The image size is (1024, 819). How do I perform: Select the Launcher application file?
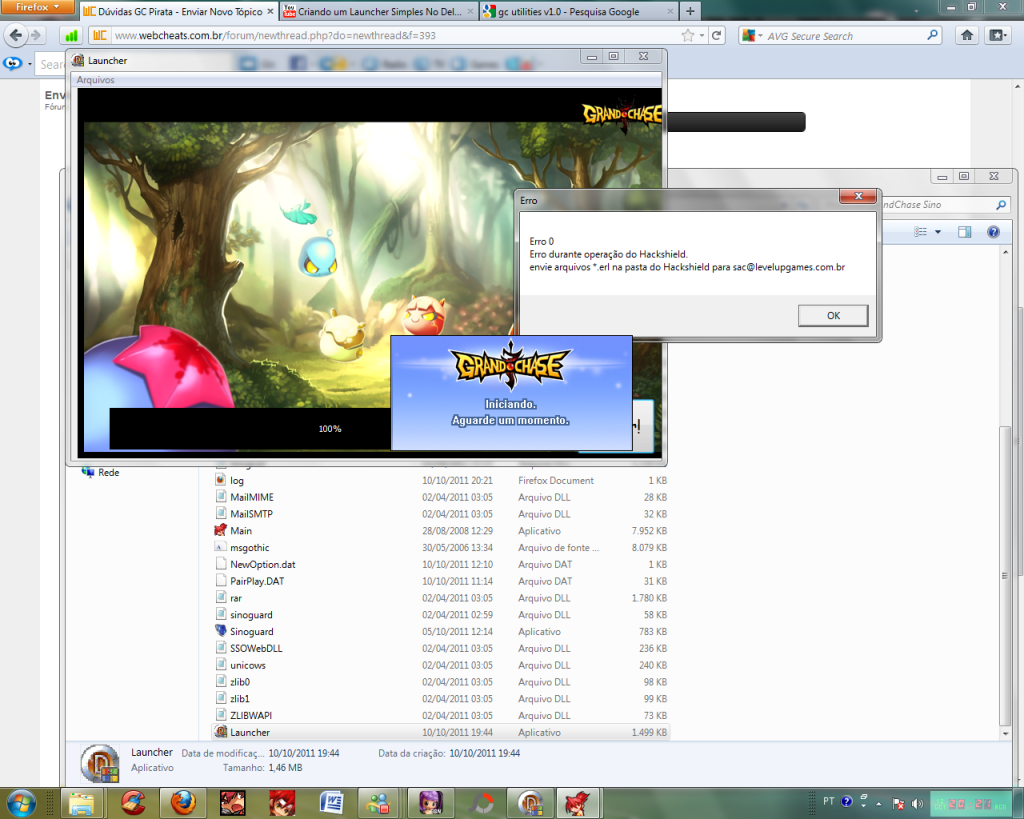[249, 732]
